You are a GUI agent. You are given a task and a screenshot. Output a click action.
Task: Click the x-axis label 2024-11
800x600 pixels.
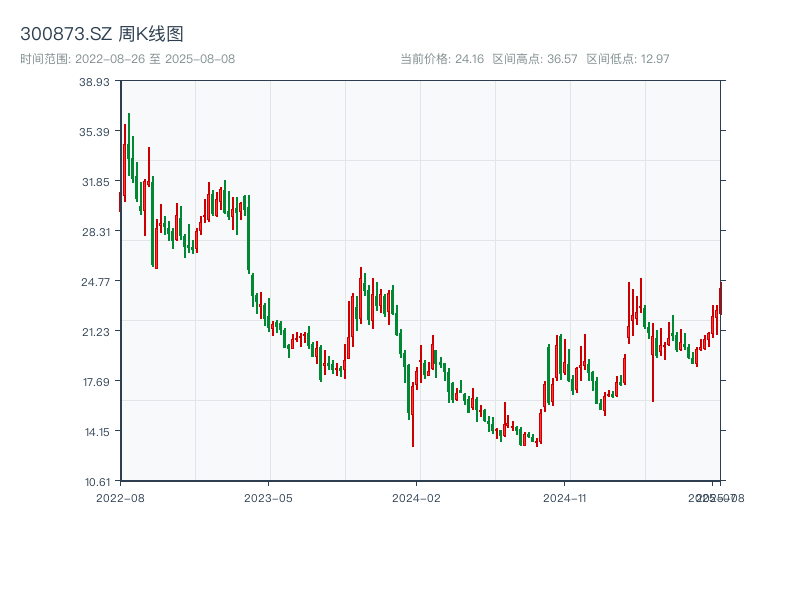[x=564, y=498]
